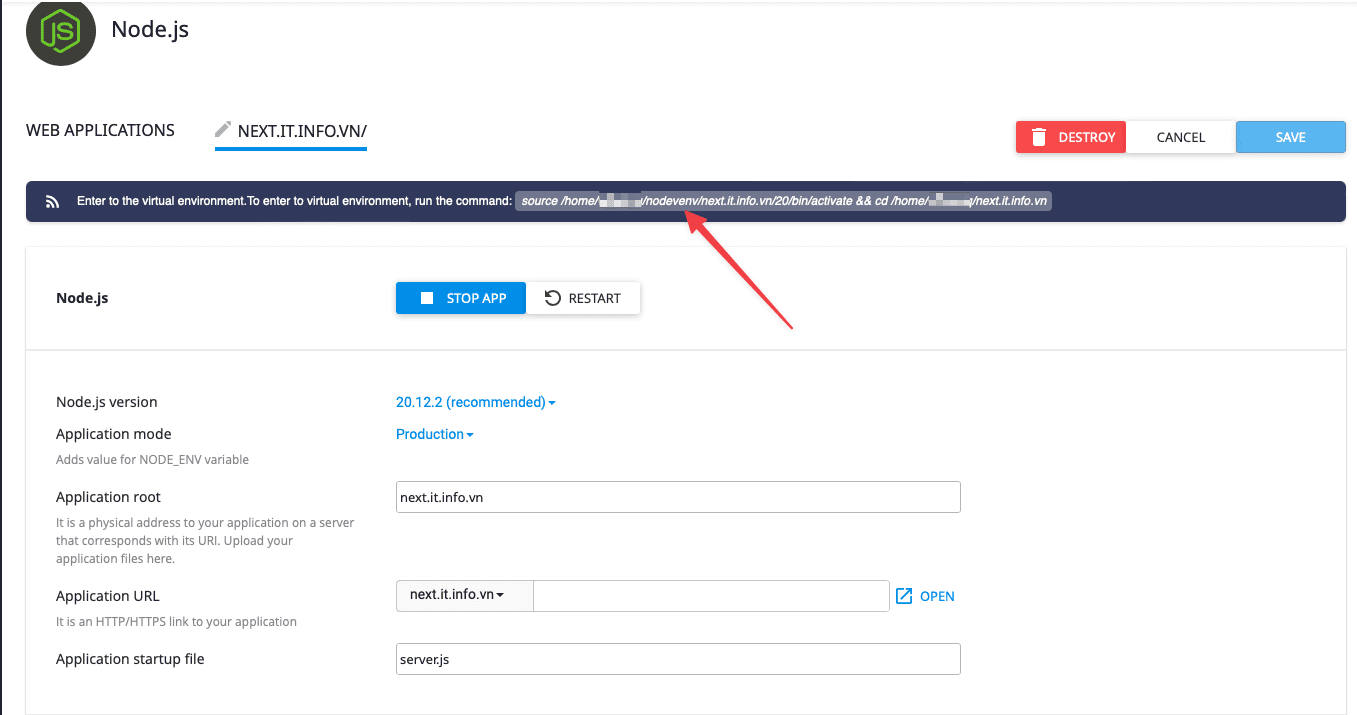Expand the next.it.info.vn domain dropdown
The image size is (1357, 715).
coord(464,595)
